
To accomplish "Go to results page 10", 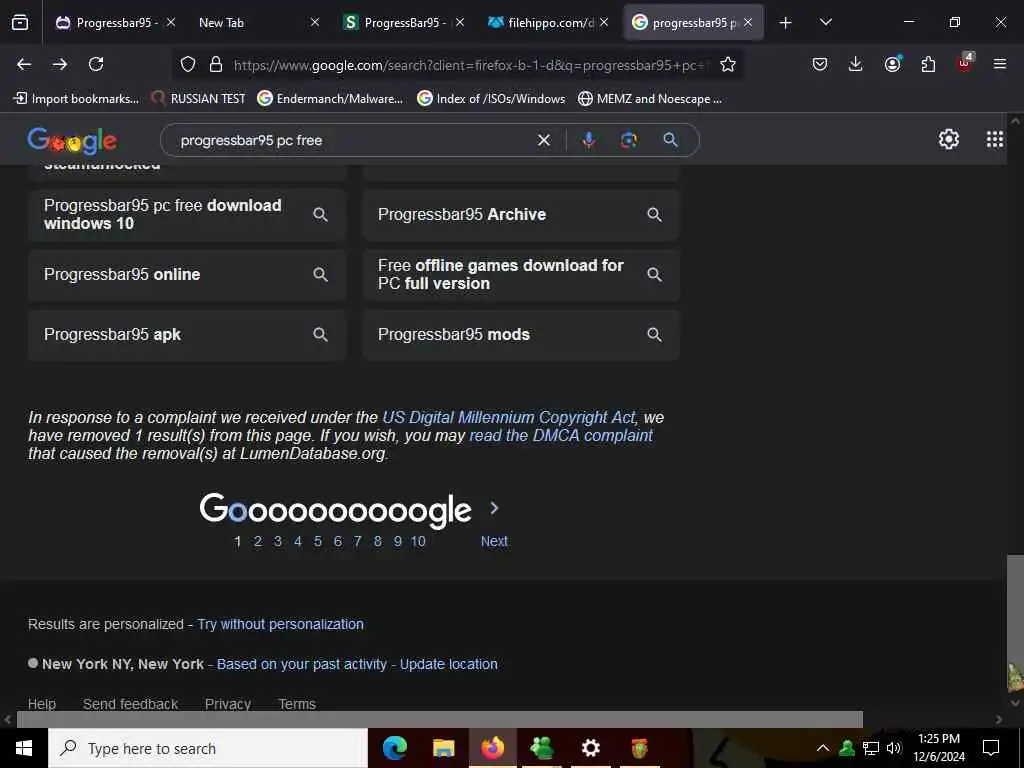I will pyautogui.click(x=418, y=541).
